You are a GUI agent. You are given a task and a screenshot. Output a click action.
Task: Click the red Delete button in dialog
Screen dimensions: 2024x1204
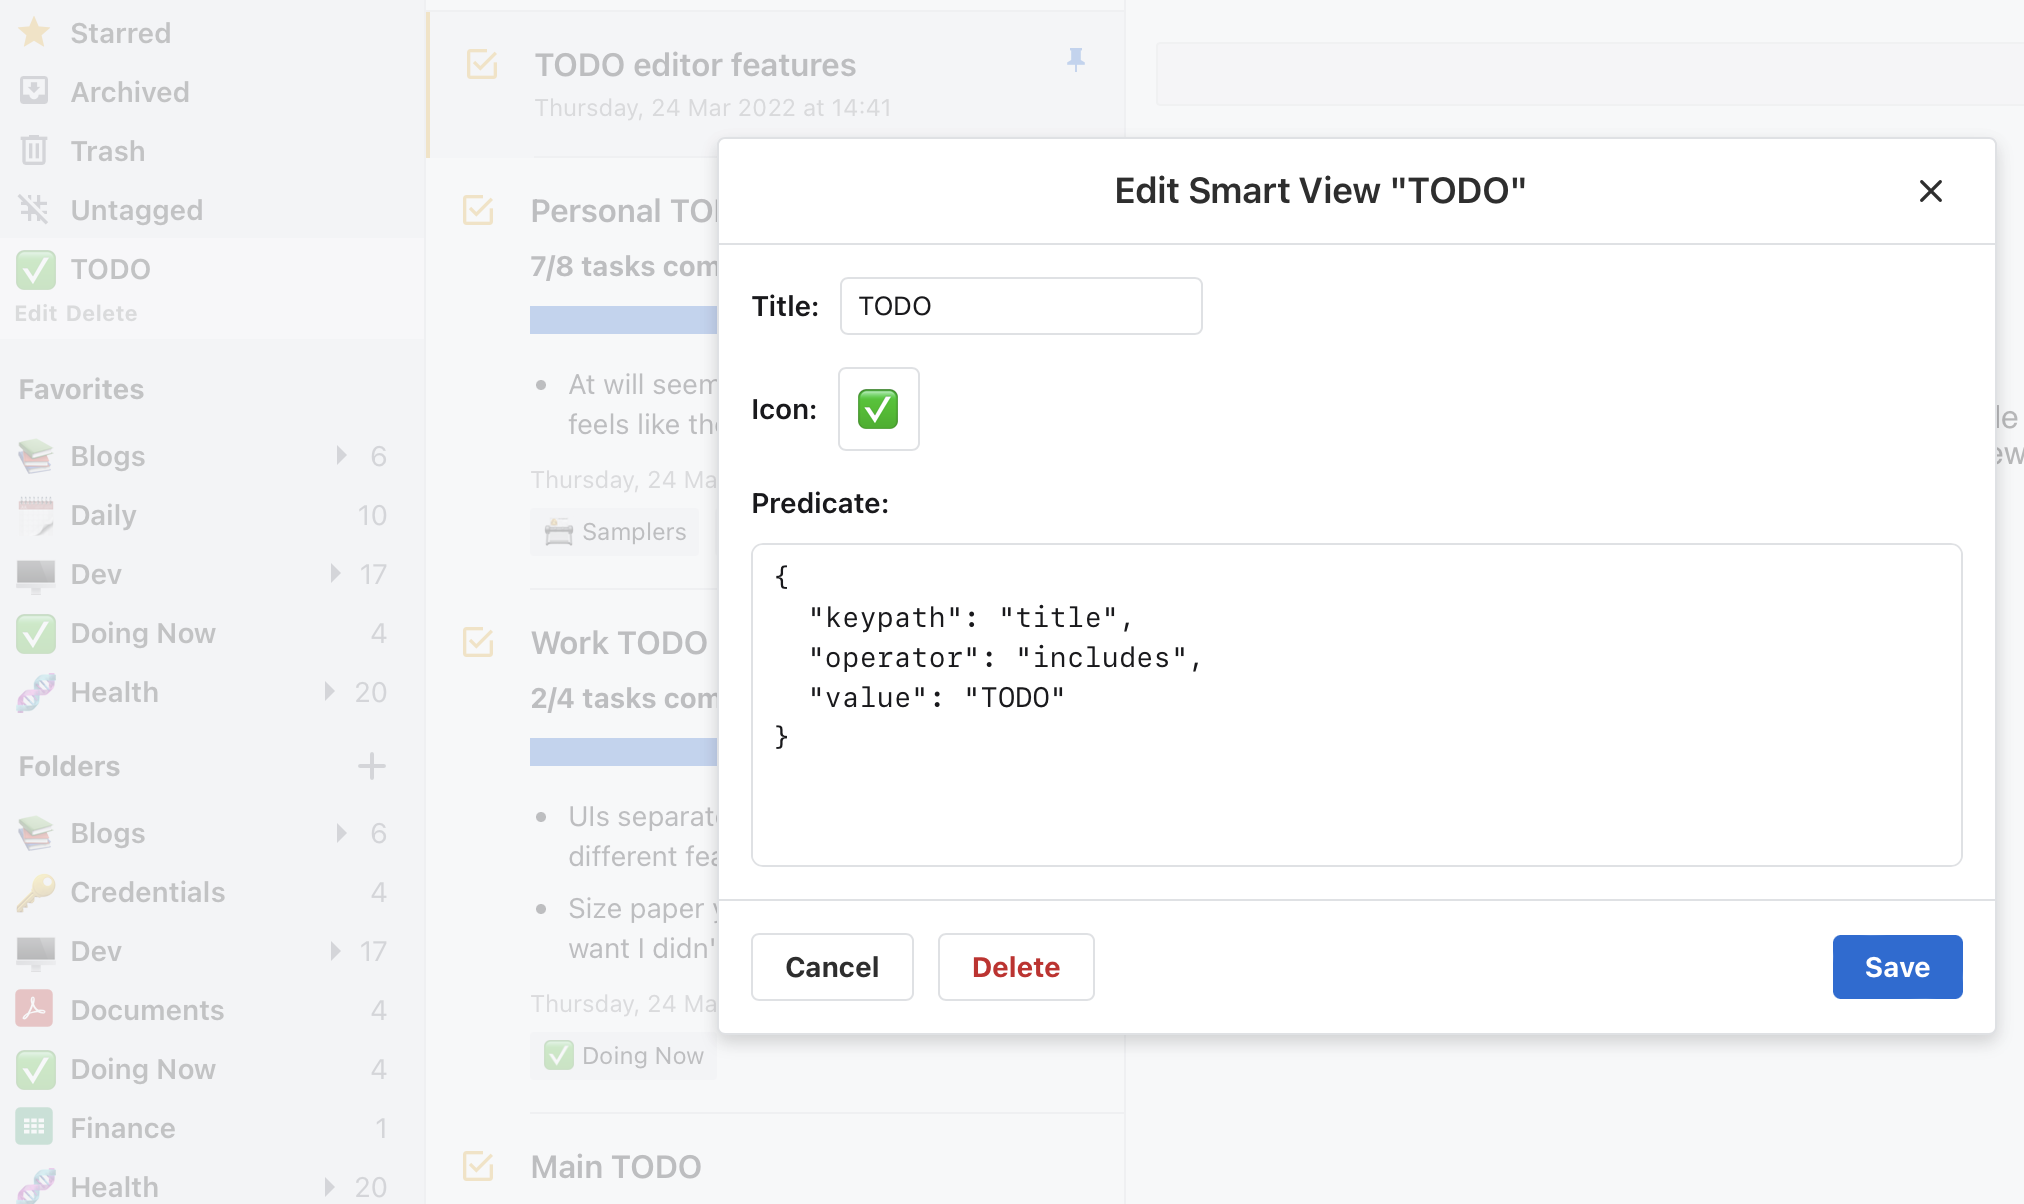click(x=1015, y=967)
